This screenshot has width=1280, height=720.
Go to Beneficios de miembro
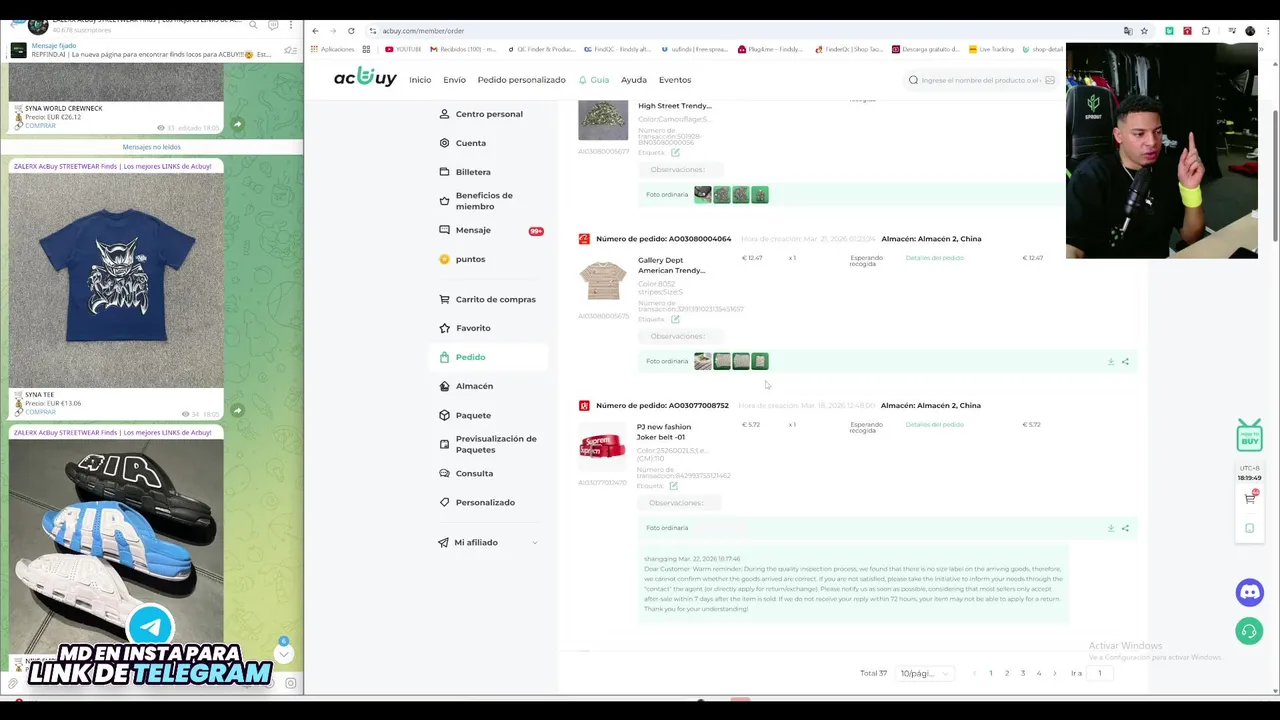[484, 201]
